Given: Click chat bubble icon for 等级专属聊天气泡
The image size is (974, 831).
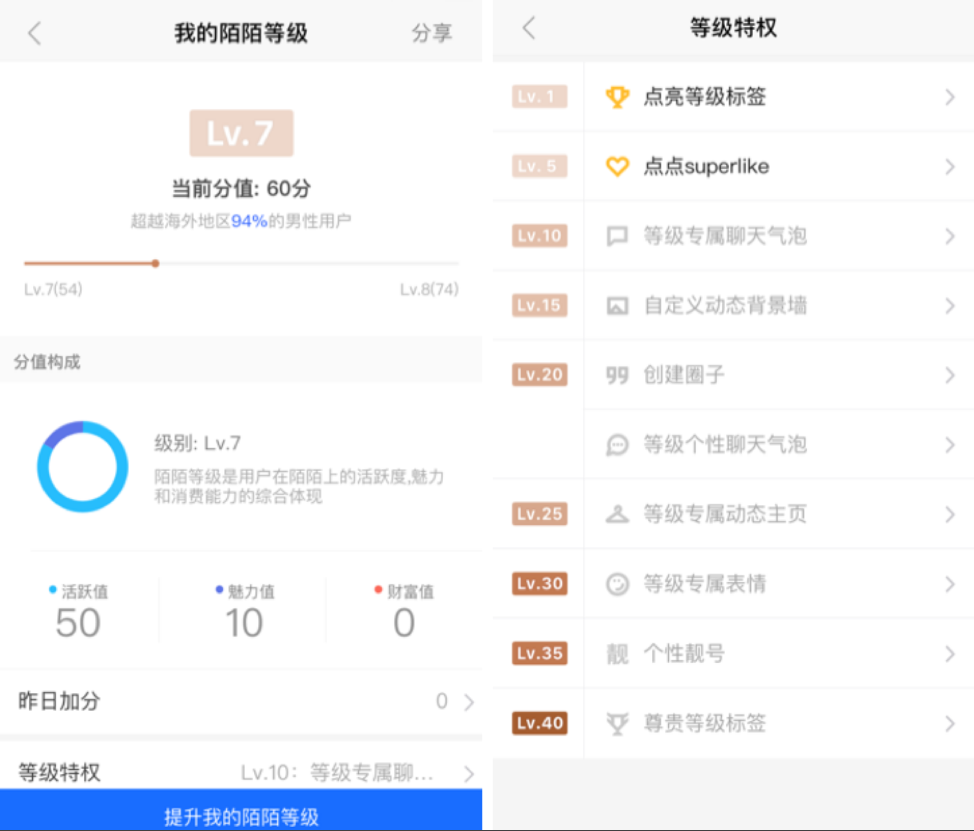Looking at the screenshot, I should [x=617, y=236].
